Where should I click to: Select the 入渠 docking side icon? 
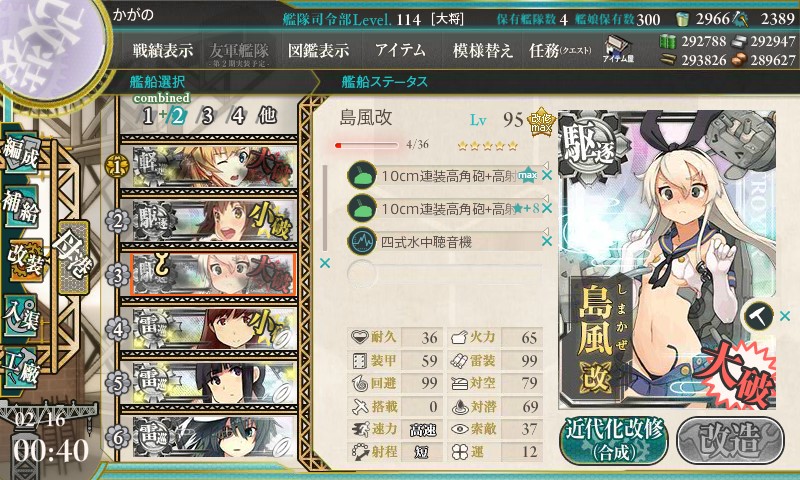(21, 315)
